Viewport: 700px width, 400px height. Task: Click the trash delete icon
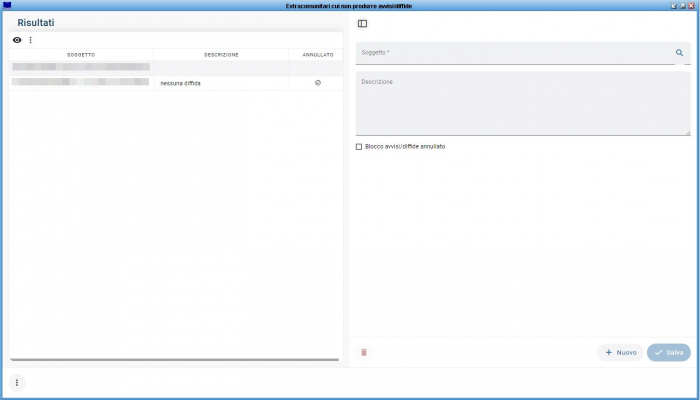pos(364,352)
